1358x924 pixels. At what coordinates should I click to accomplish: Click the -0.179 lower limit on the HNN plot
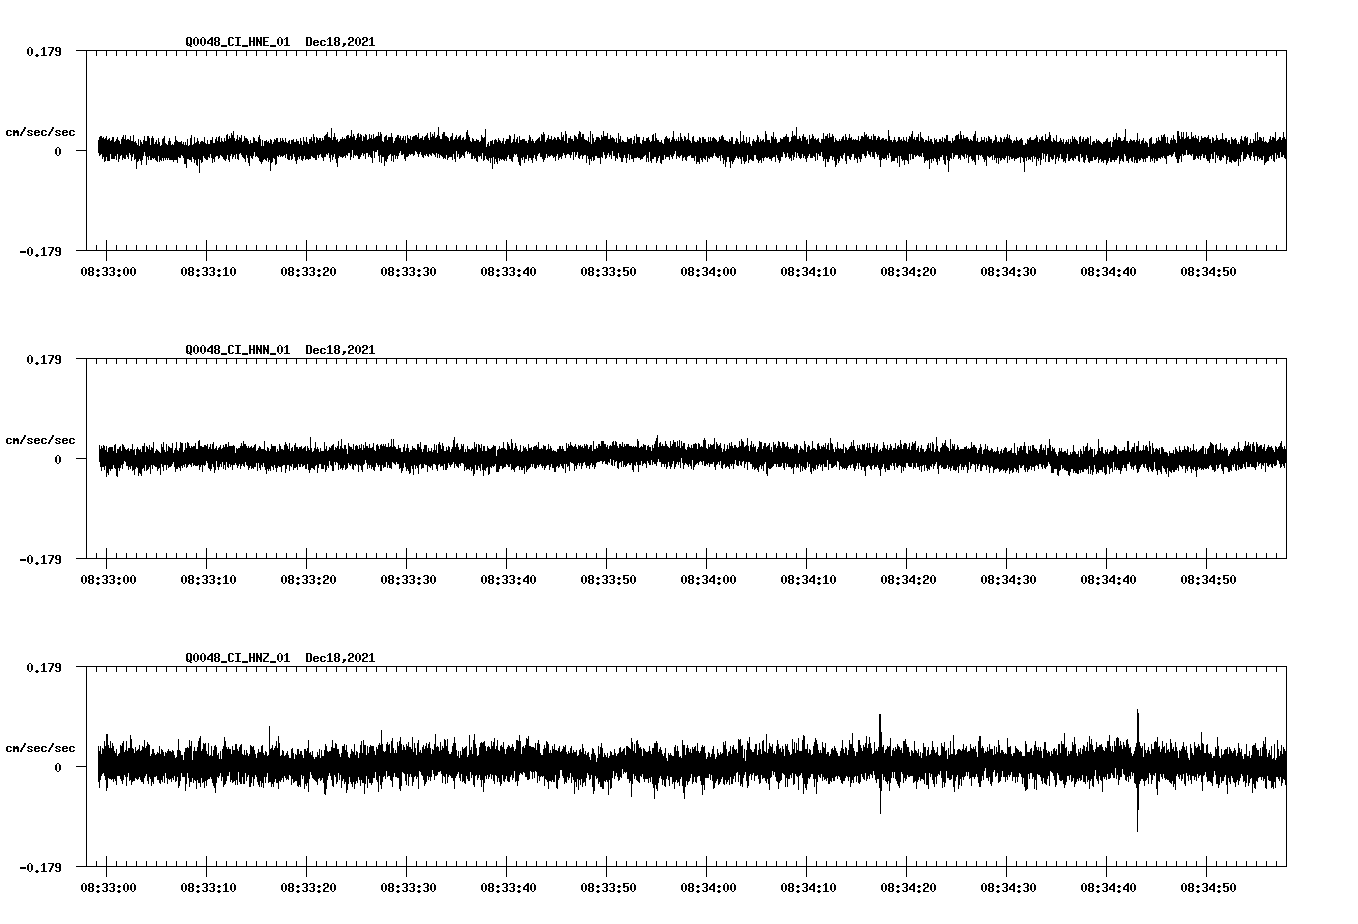(x=40, y=559)
